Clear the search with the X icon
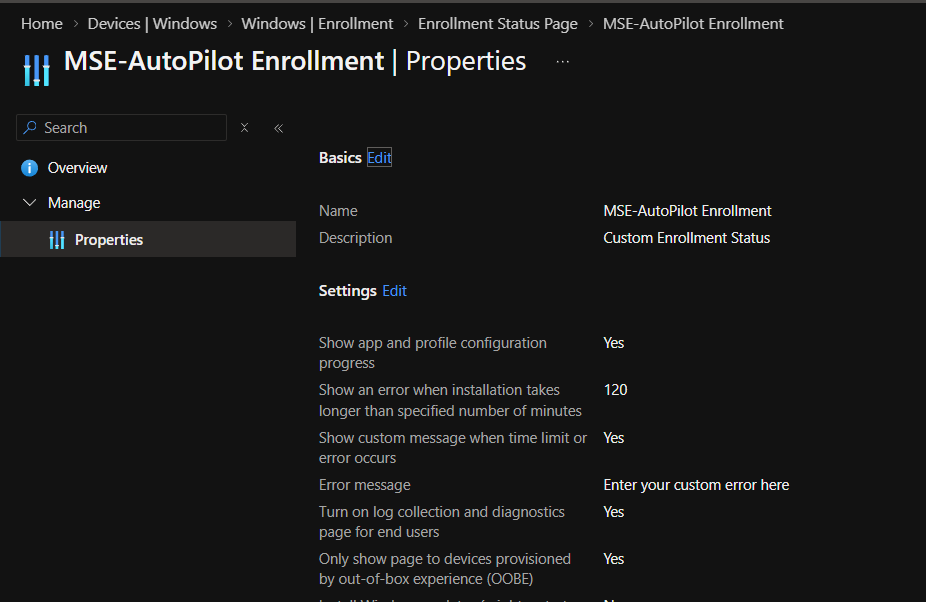Image resolution: width=926 pixels, height=602 pixels. pyautogui.click(x=244, y=128)
